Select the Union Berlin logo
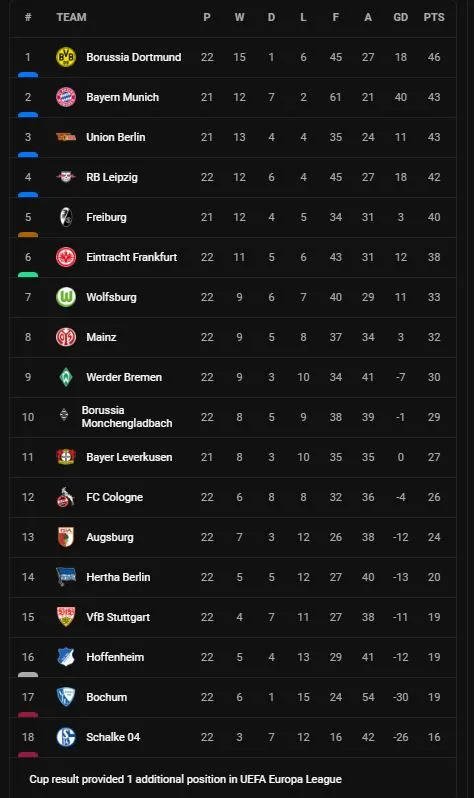 coord(66,137)
